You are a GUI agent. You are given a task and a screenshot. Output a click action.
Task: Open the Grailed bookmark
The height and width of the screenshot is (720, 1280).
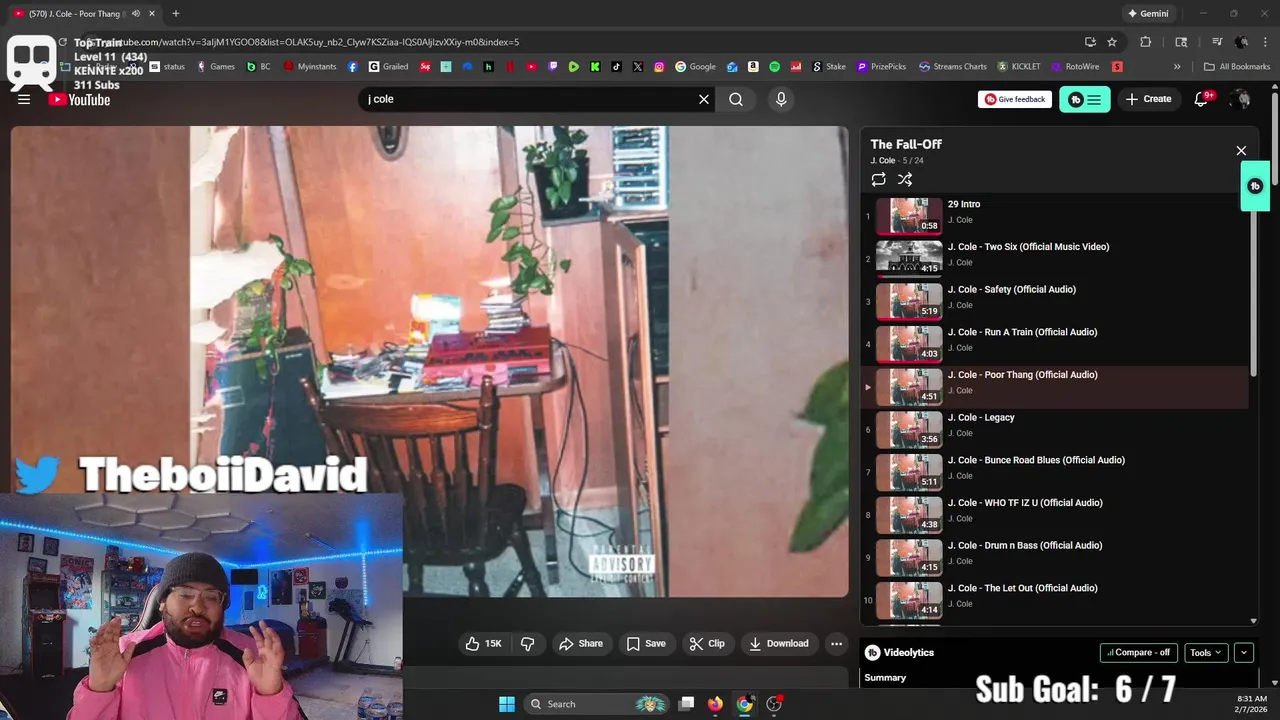tap(389, 67)
